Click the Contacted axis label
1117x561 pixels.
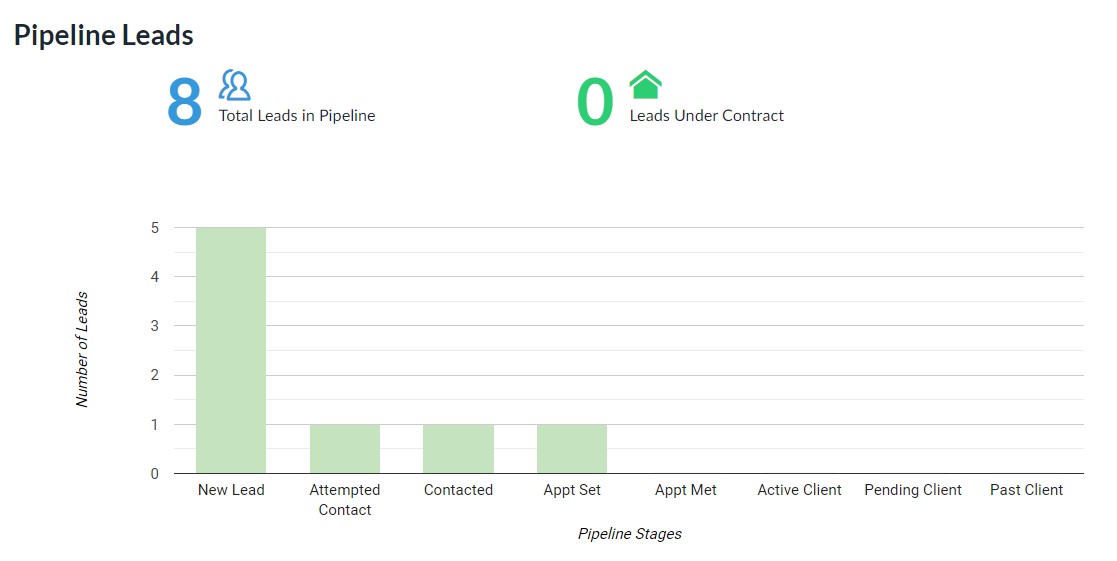click(x=458, y=490)
